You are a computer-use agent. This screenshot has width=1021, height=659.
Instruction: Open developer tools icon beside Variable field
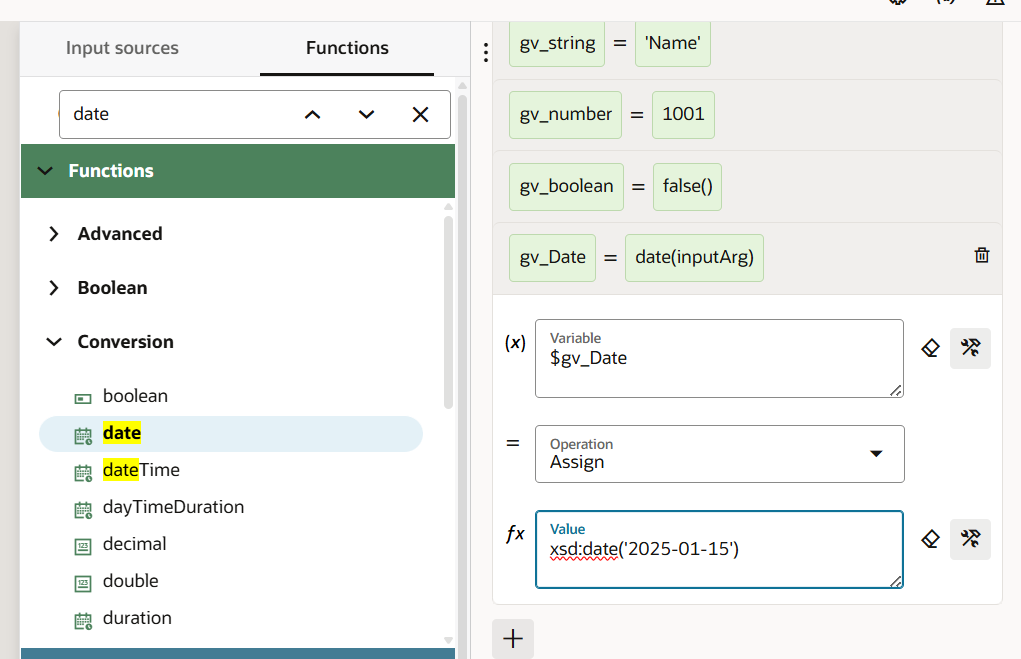tap(970, 348)
